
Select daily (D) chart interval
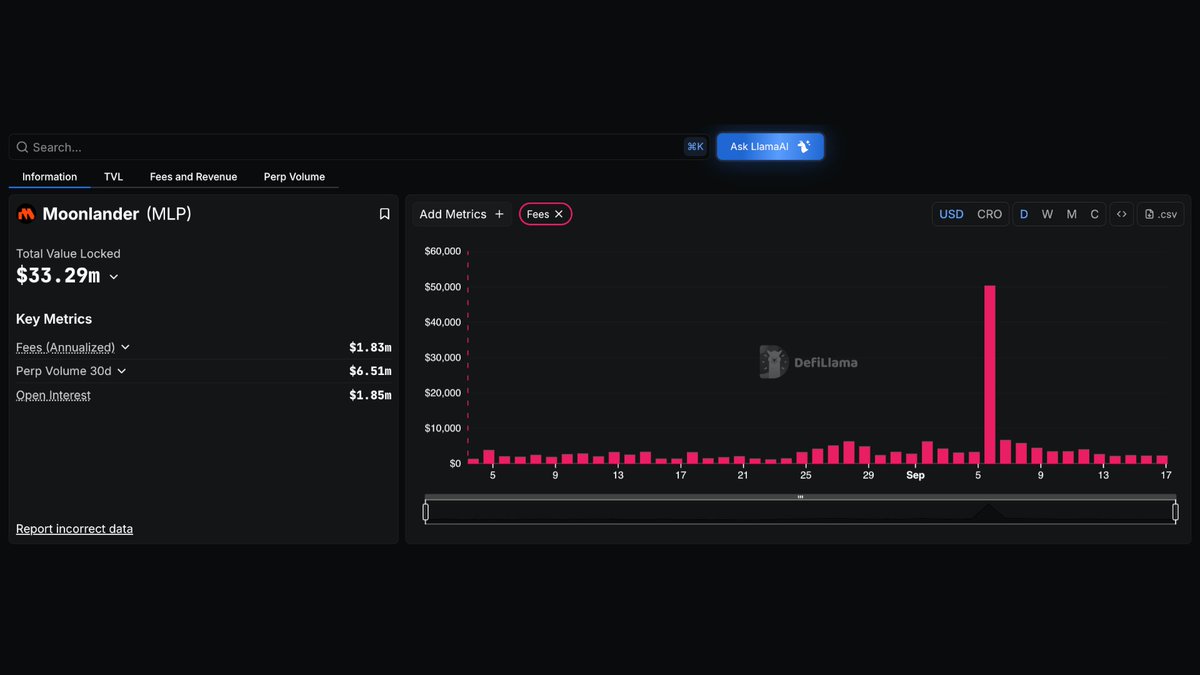1023,214
